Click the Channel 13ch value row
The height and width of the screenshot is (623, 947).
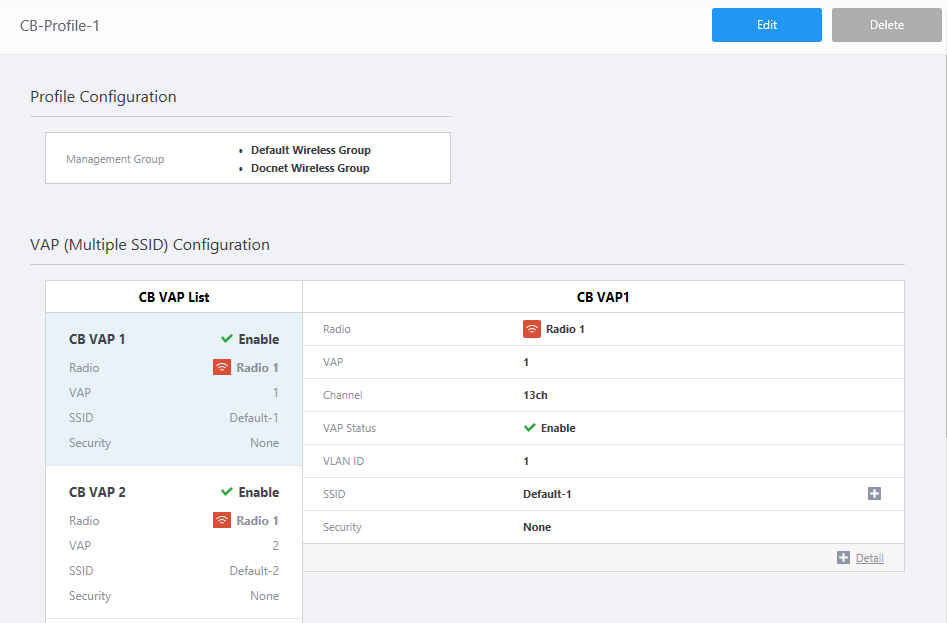click(603, 395)
